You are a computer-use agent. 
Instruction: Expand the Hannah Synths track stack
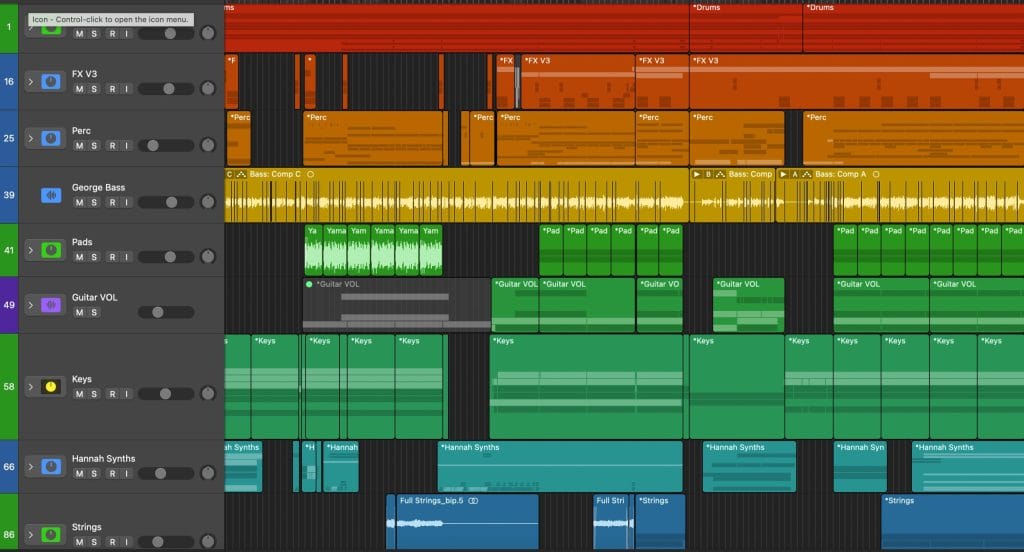(30, 467)
